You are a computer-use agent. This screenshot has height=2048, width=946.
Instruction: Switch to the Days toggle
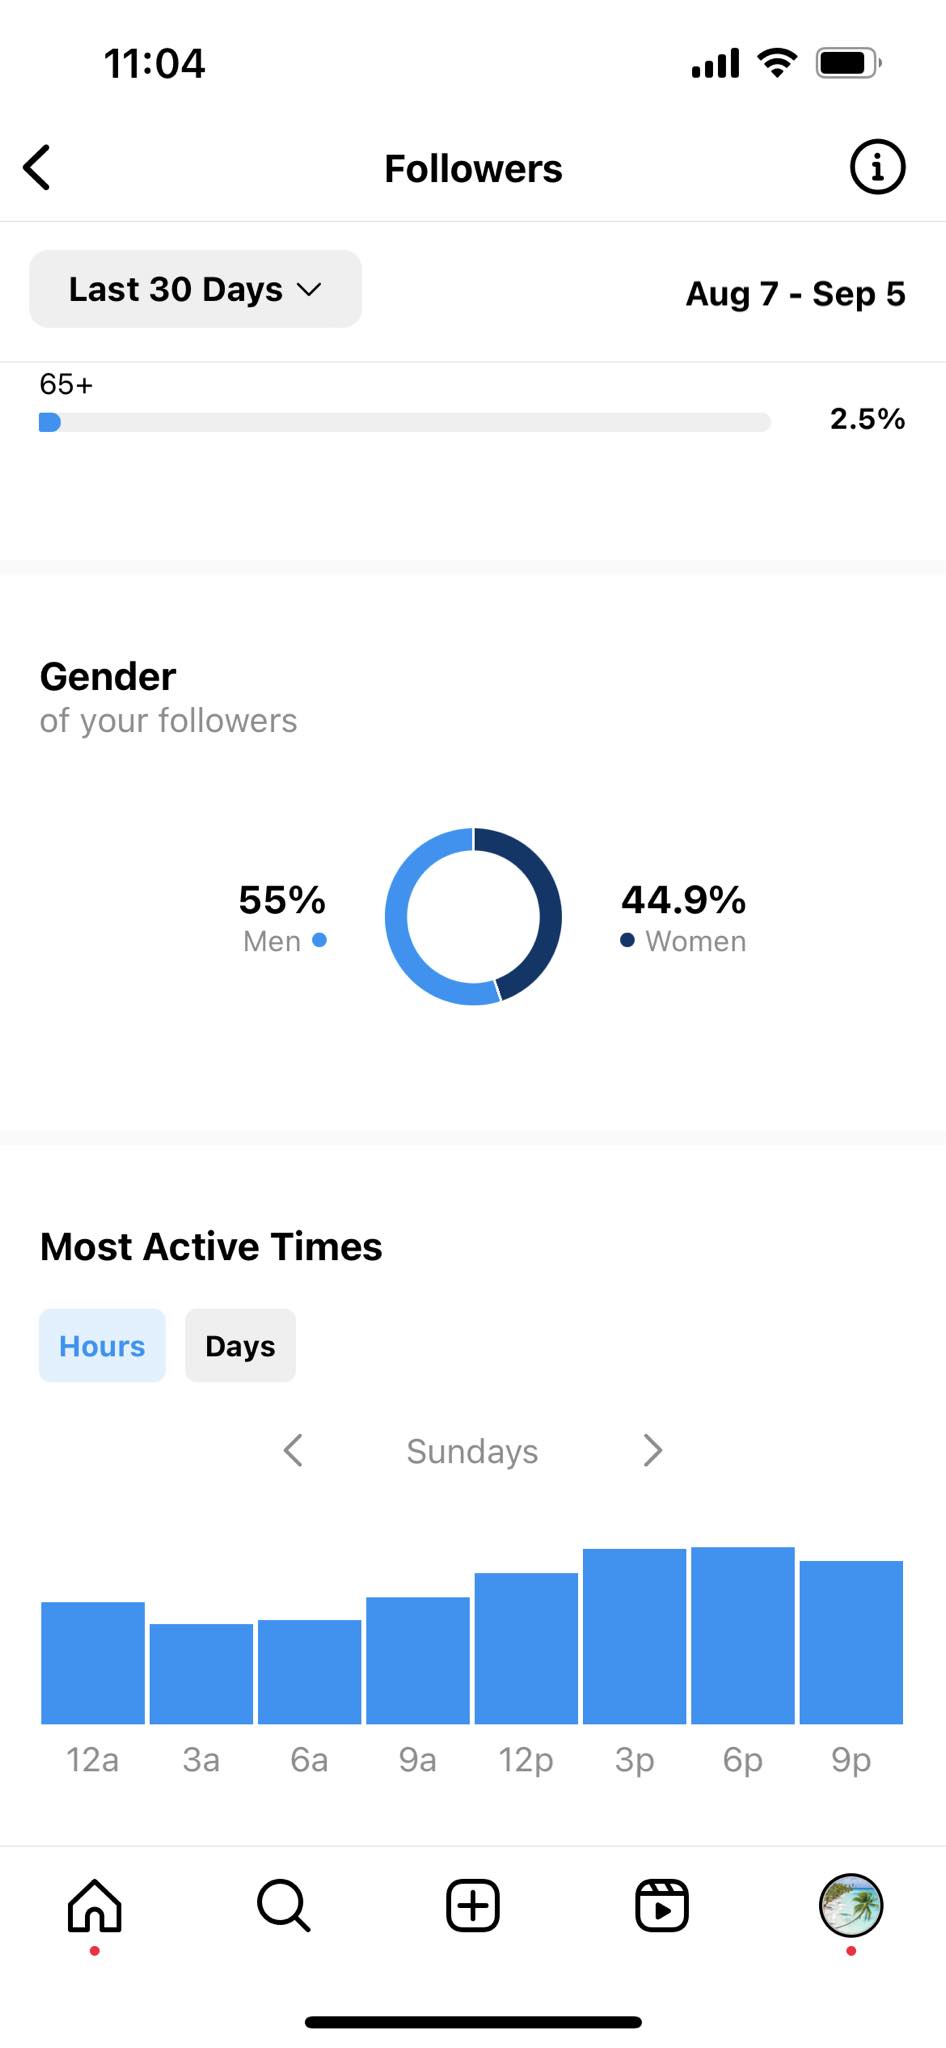point(240,1346)
